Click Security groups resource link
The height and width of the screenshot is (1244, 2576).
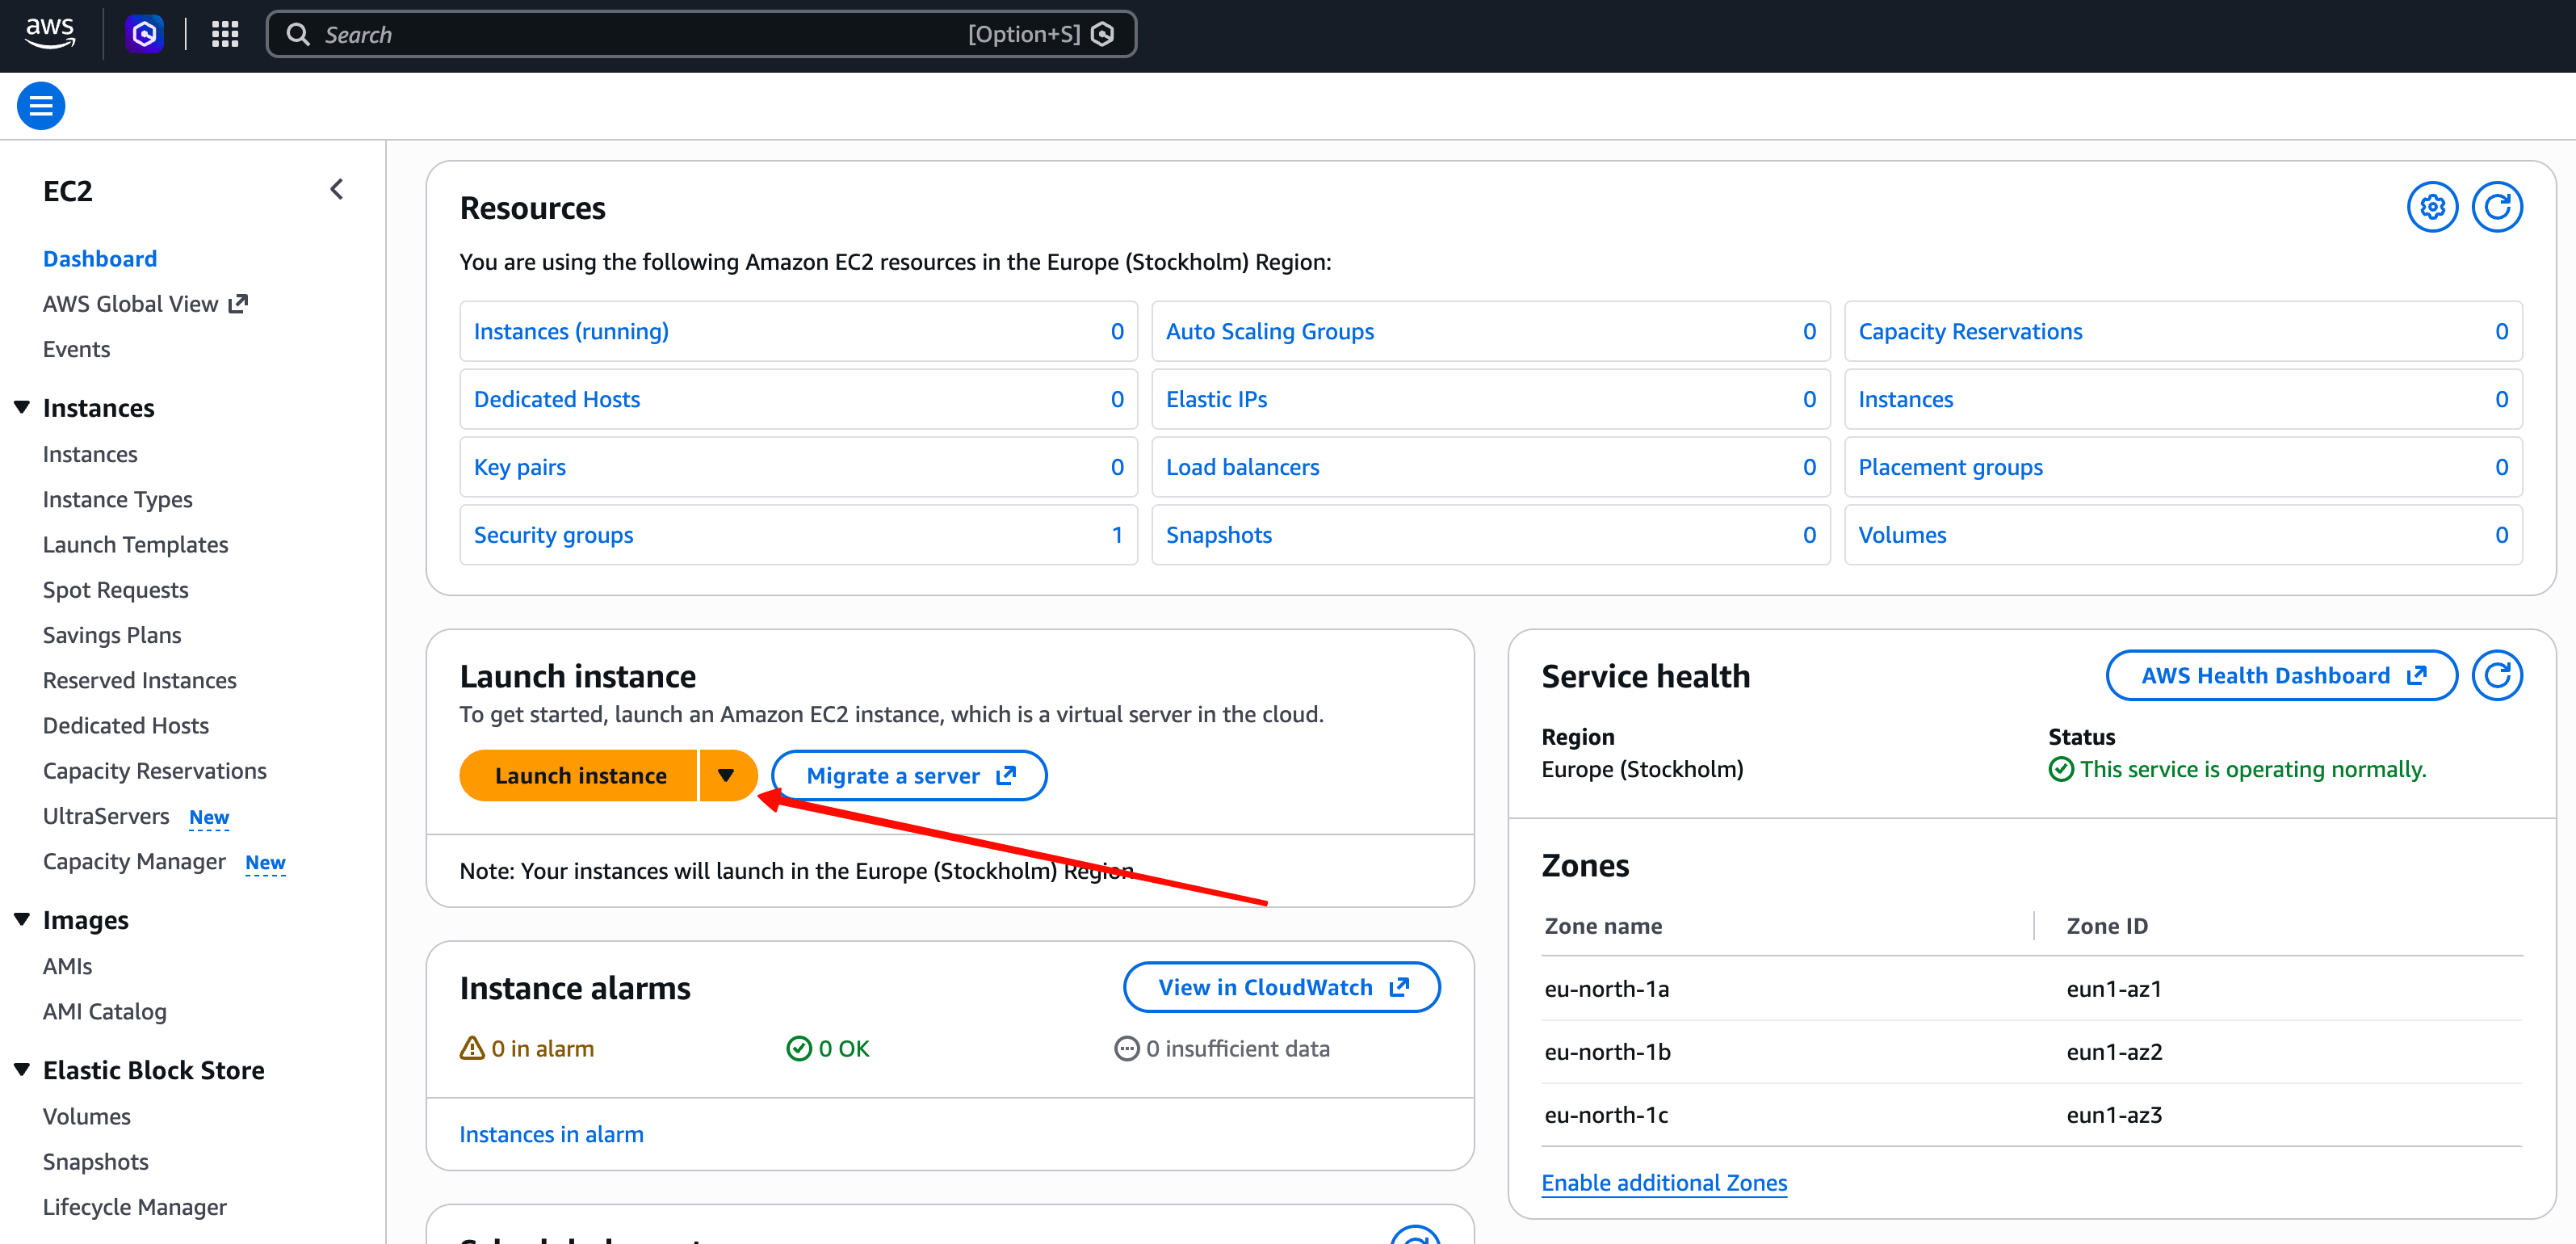(553, 535)
